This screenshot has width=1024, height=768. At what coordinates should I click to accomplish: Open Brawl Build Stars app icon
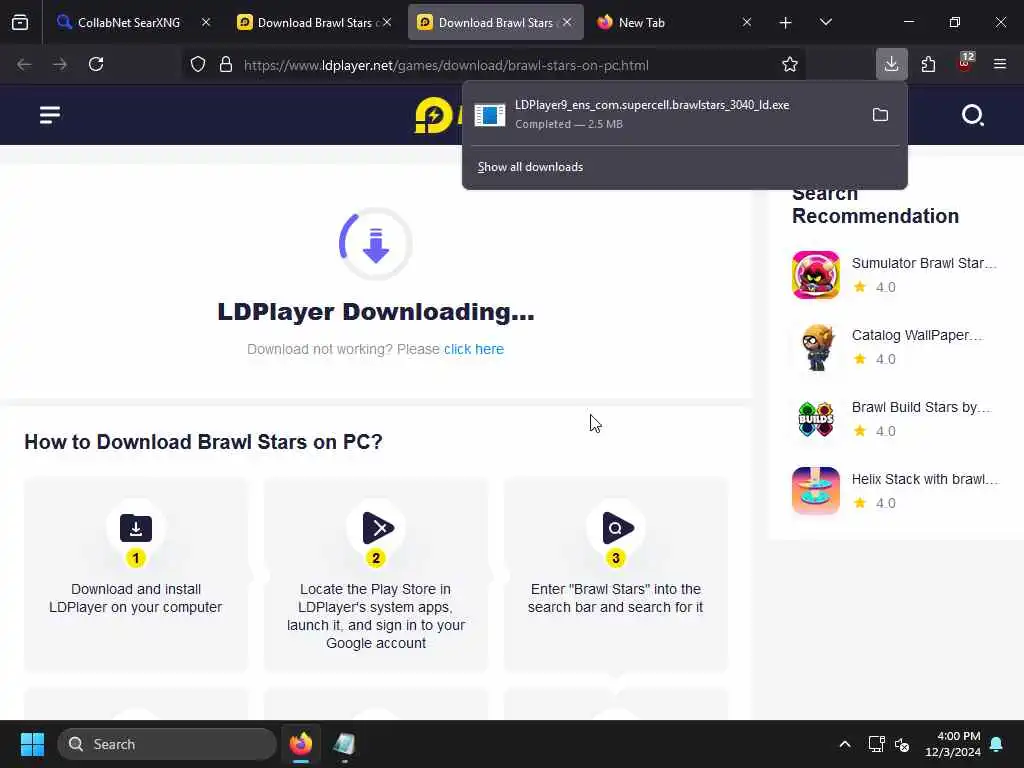pyautogui.click(x=816, y=419)
